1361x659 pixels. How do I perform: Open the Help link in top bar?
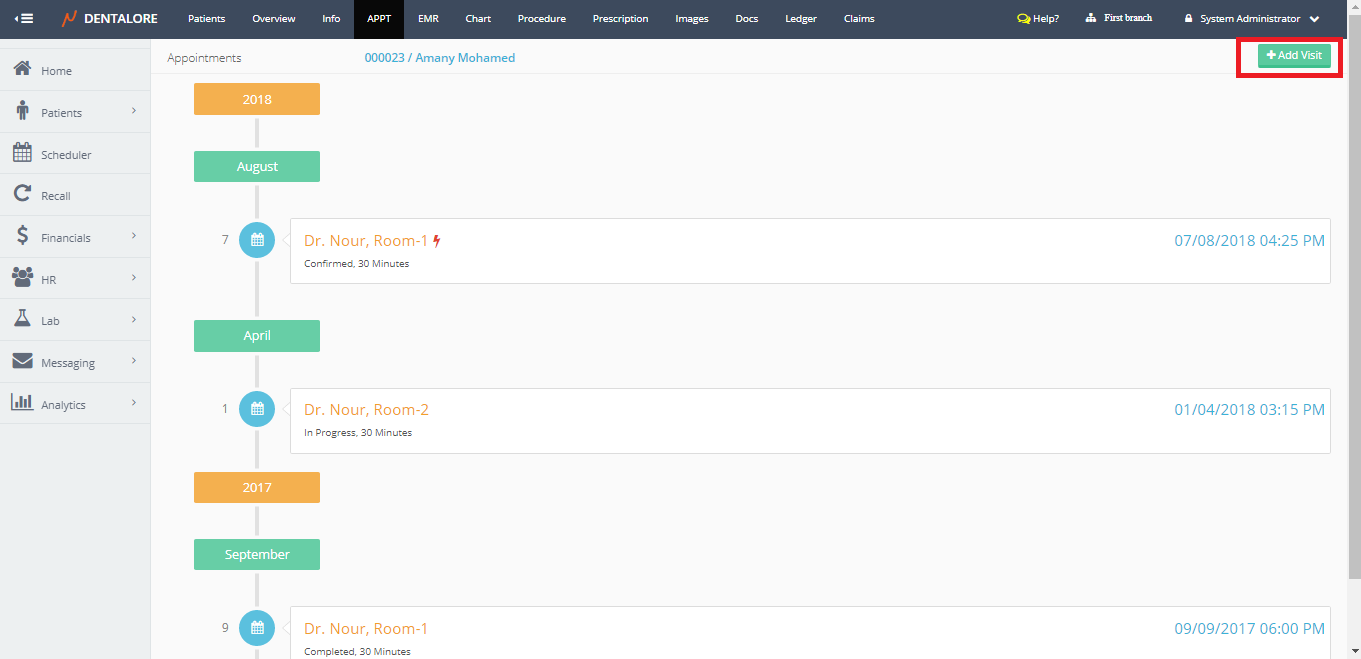pos(1038,19)
